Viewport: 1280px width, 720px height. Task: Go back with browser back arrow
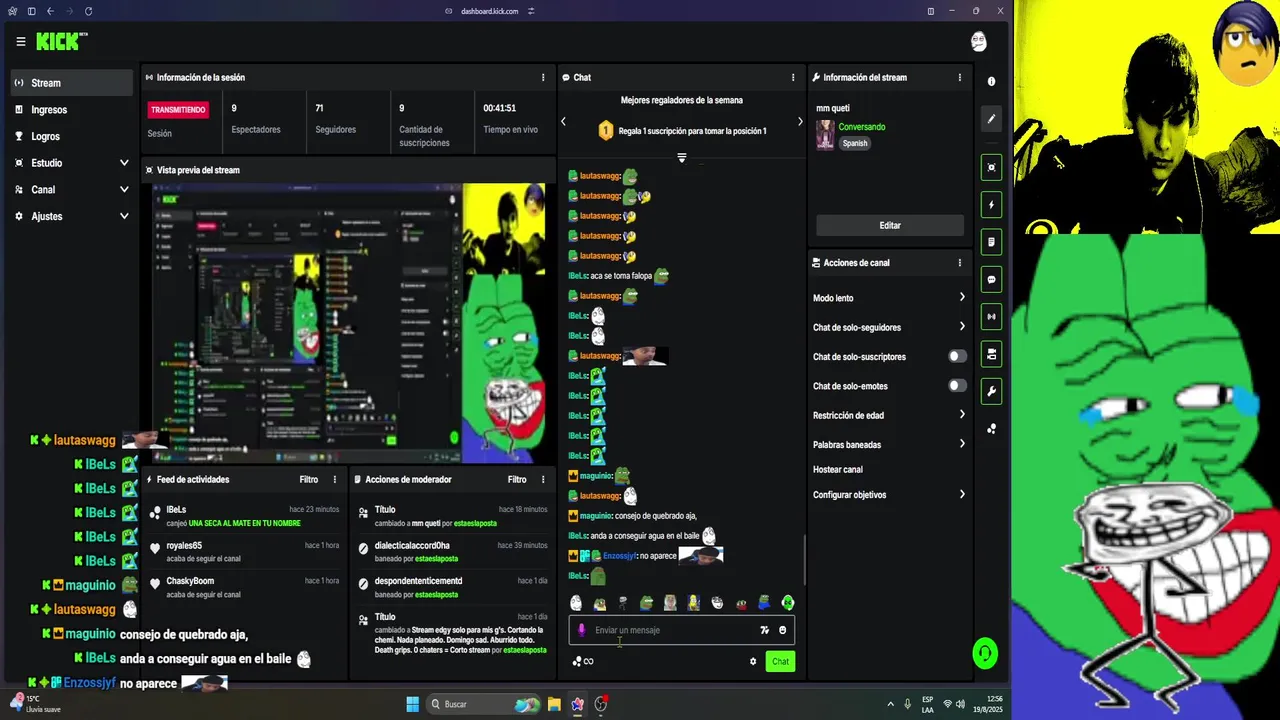(50, 11)
